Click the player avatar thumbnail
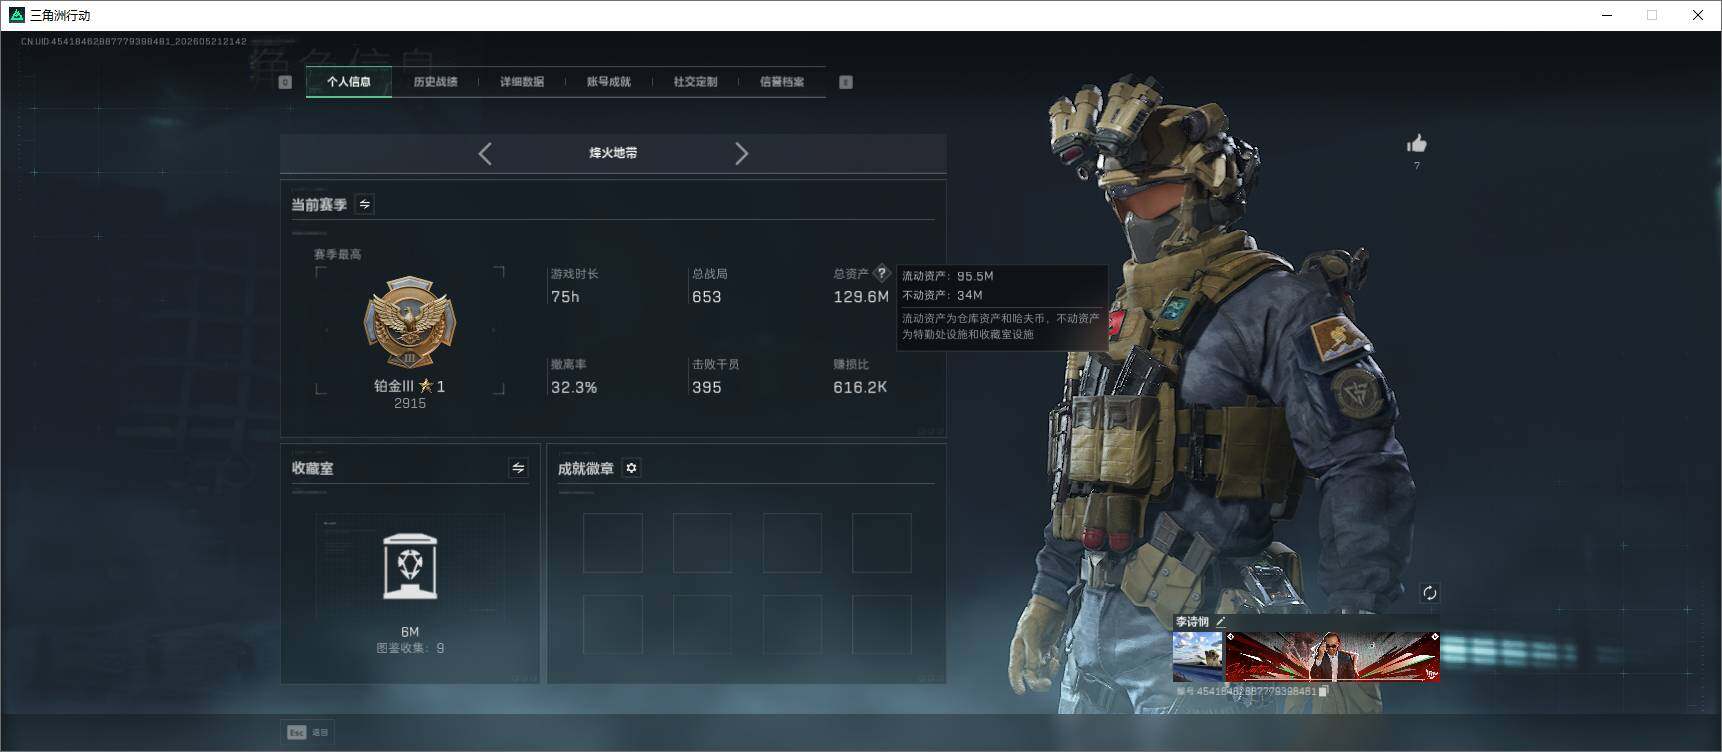 click(x=1197, y=656)
